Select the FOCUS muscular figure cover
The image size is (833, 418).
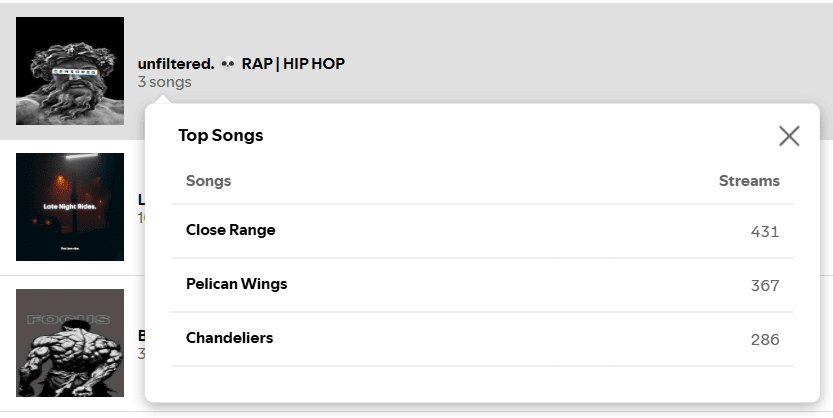(x=70, y=343)
